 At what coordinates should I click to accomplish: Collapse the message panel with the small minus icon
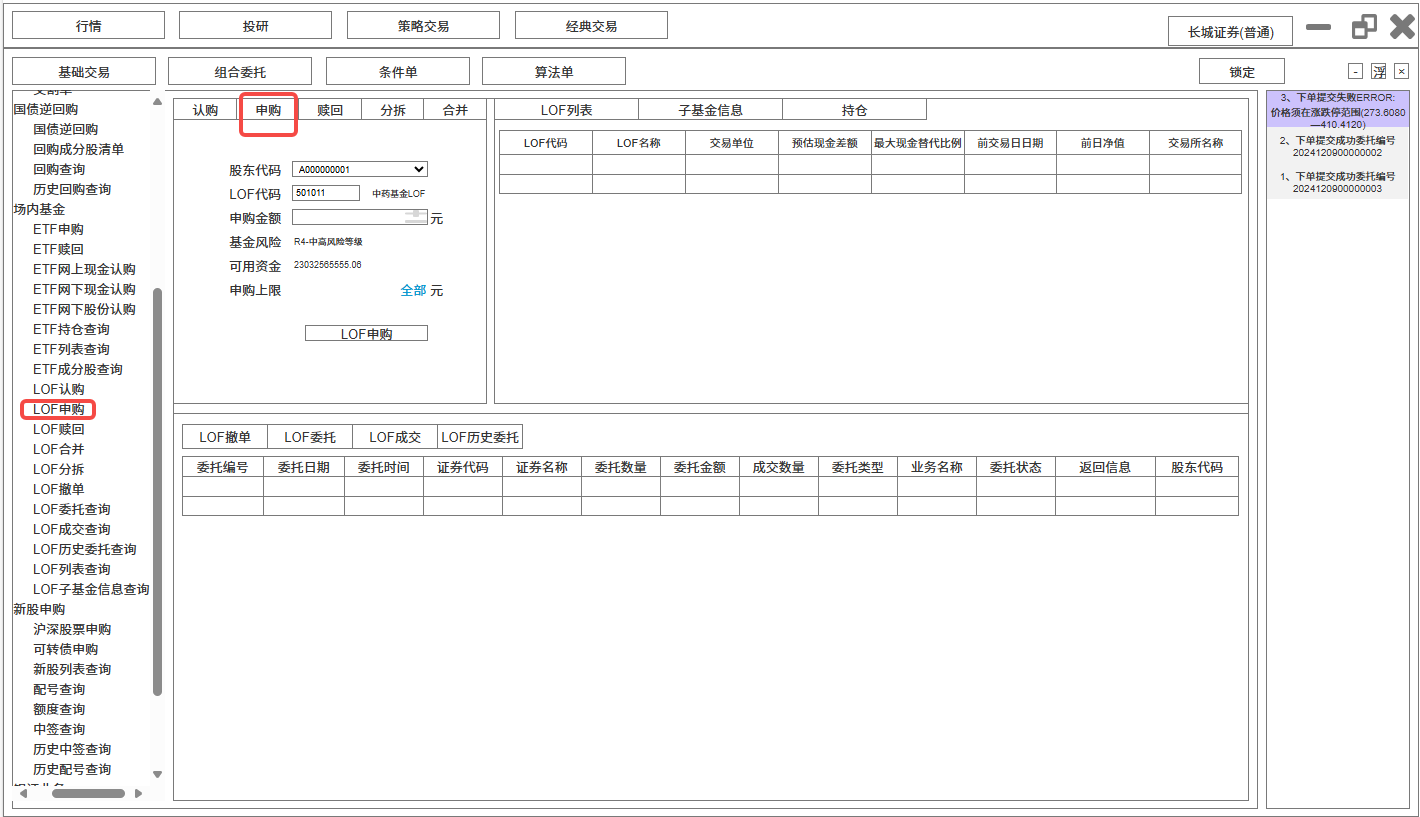tap(1355, 71)
